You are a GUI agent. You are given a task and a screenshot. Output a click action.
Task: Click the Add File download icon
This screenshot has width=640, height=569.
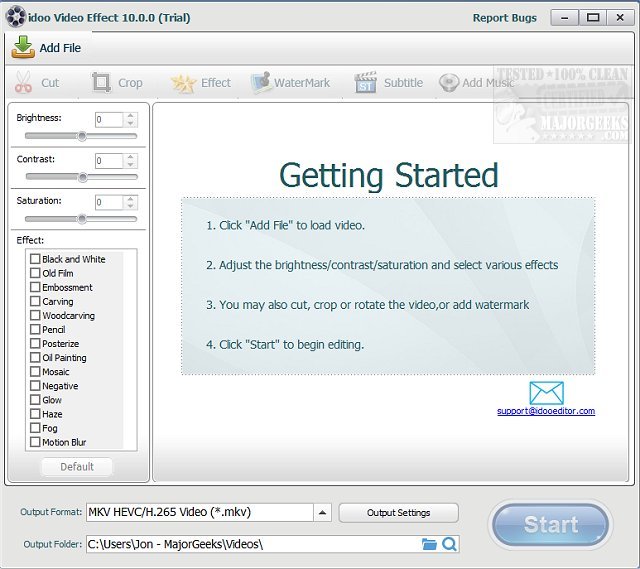click(x=23, y=47)
